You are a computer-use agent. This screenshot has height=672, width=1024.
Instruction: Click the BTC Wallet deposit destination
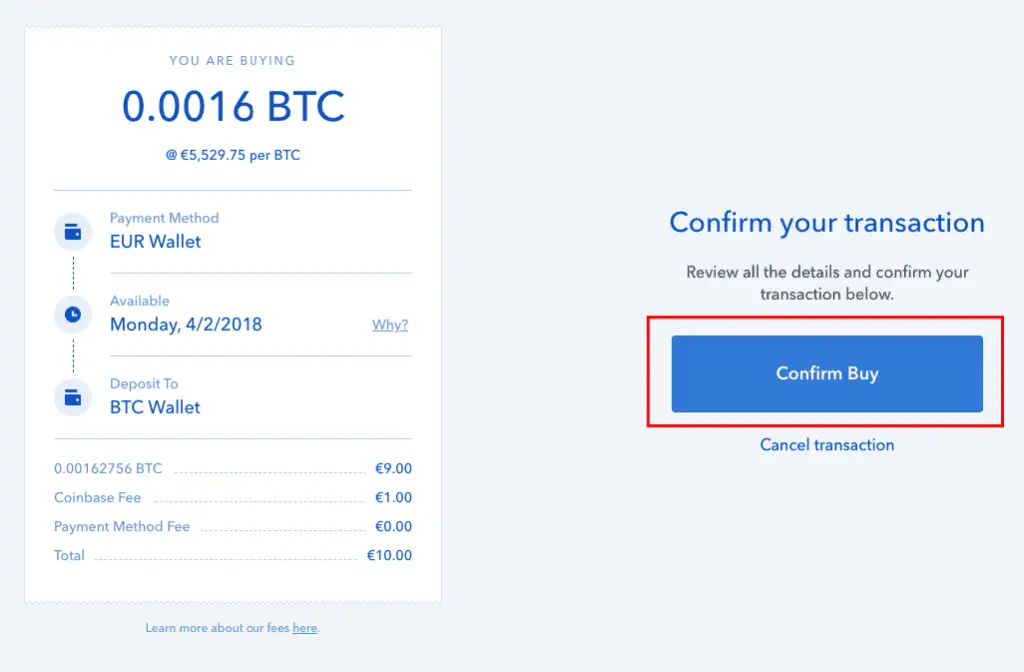(155, 408)
